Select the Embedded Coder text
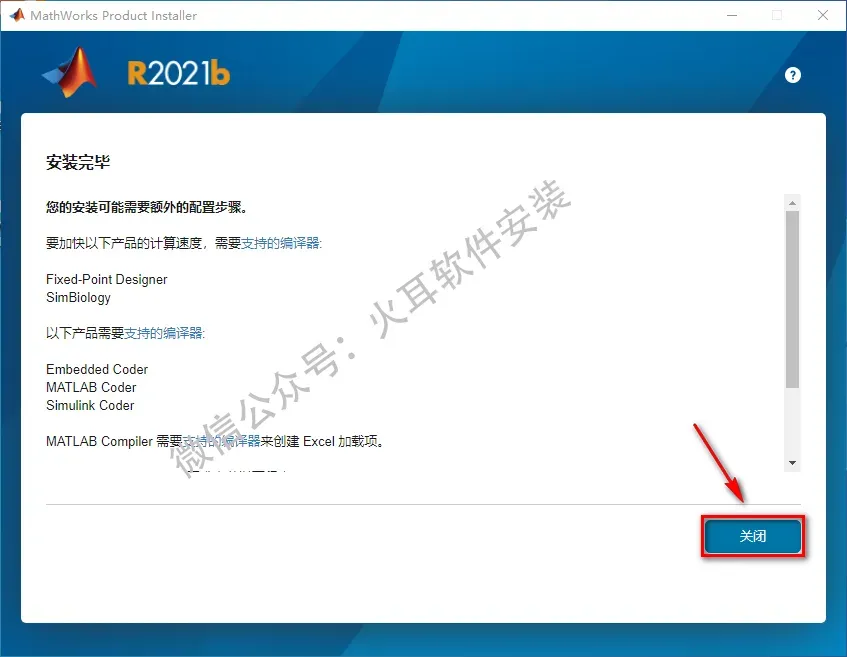 pos(97,369)
